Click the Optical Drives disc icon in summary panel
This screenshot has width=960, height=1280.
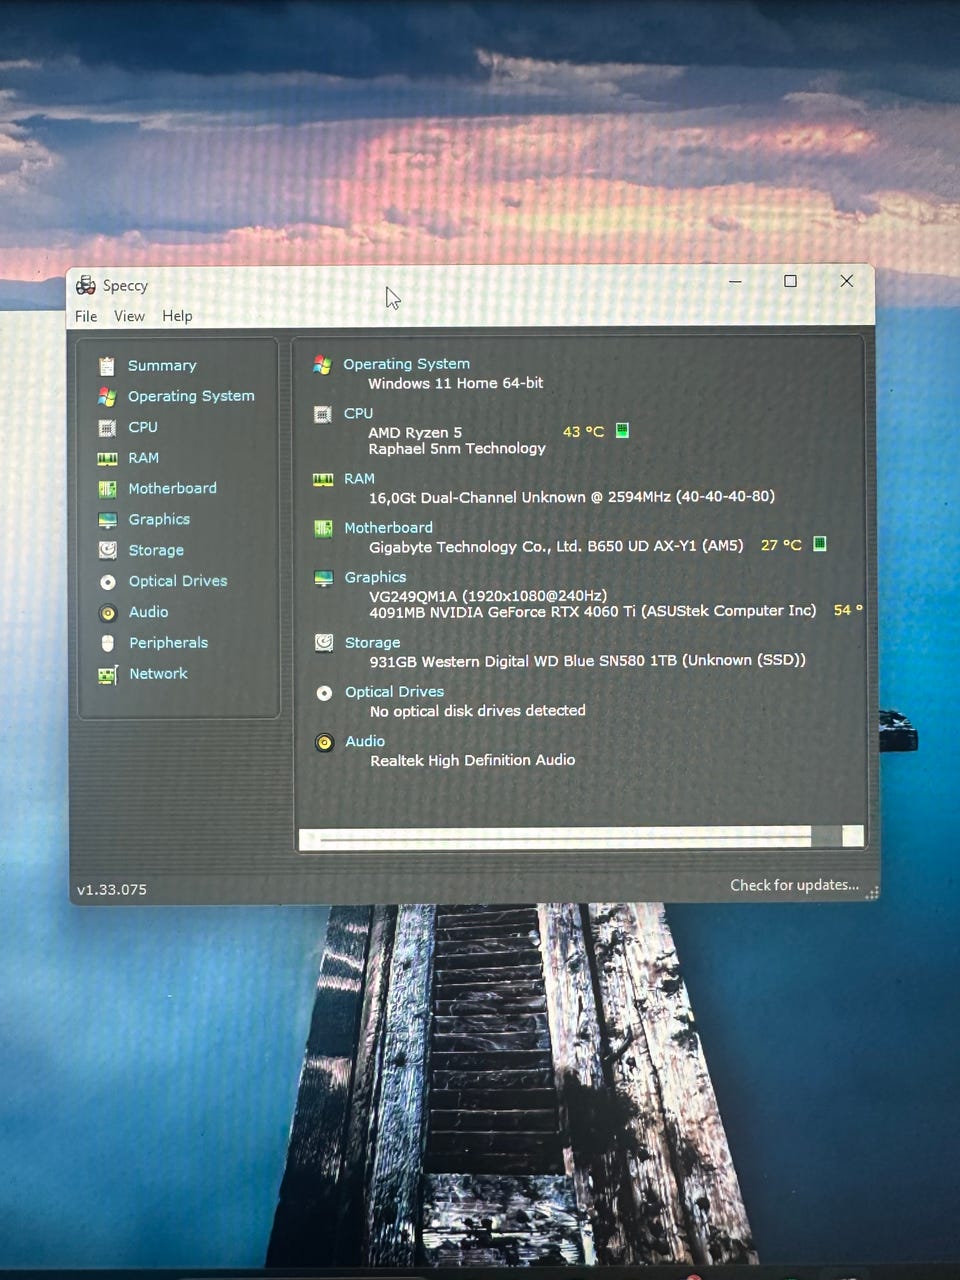pos(324,693)
